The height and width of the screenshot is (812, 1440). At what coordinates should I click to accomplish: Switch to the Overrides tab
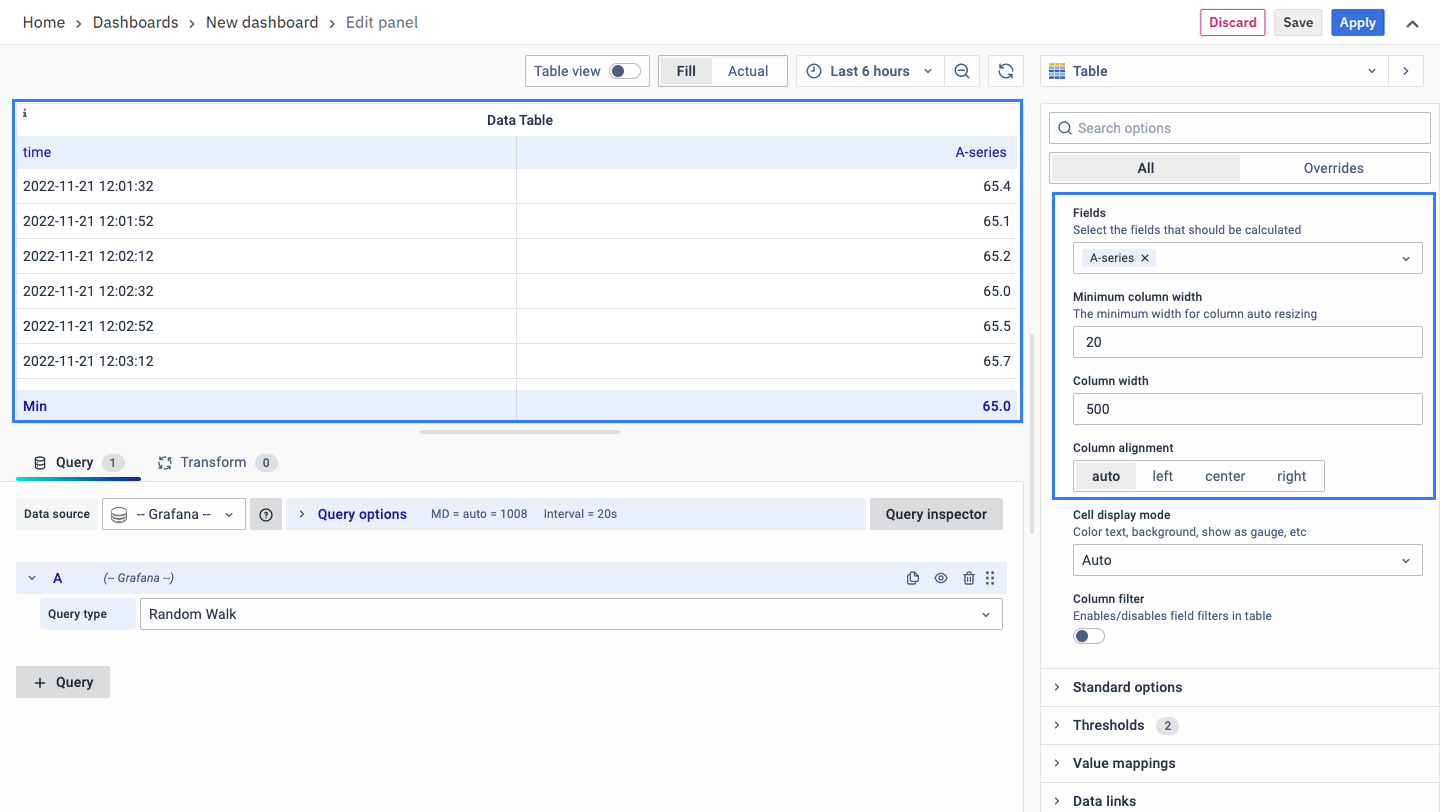point(1333,168)
